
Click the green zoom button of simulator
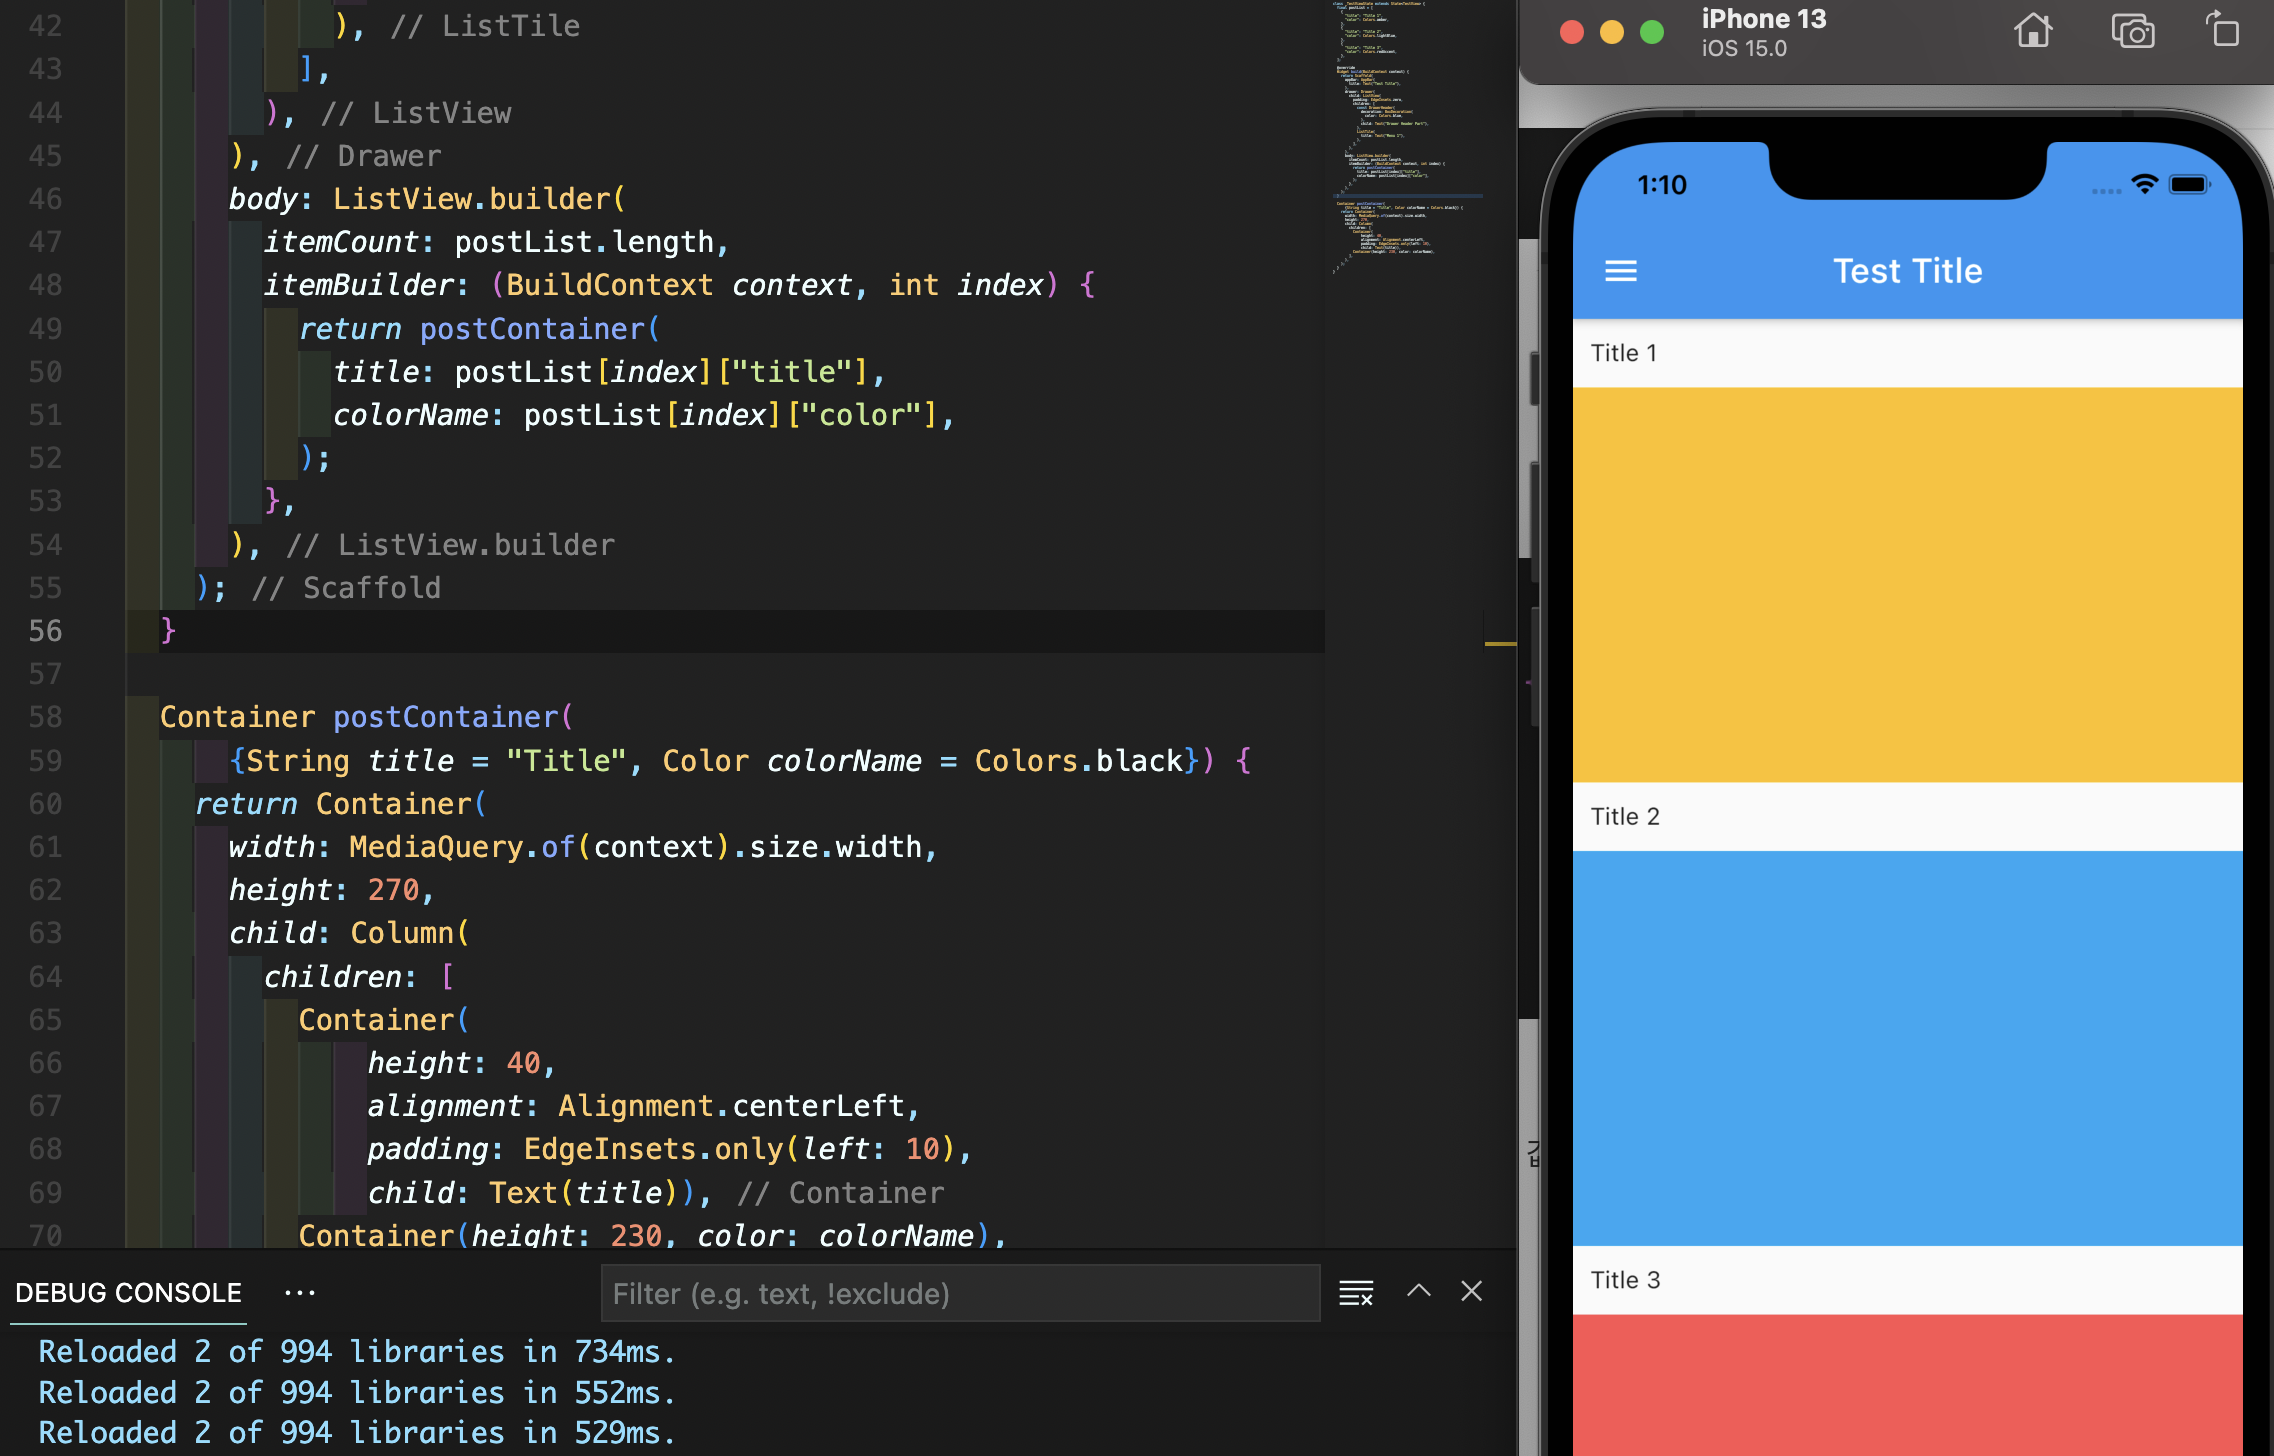click(1652, 32)
